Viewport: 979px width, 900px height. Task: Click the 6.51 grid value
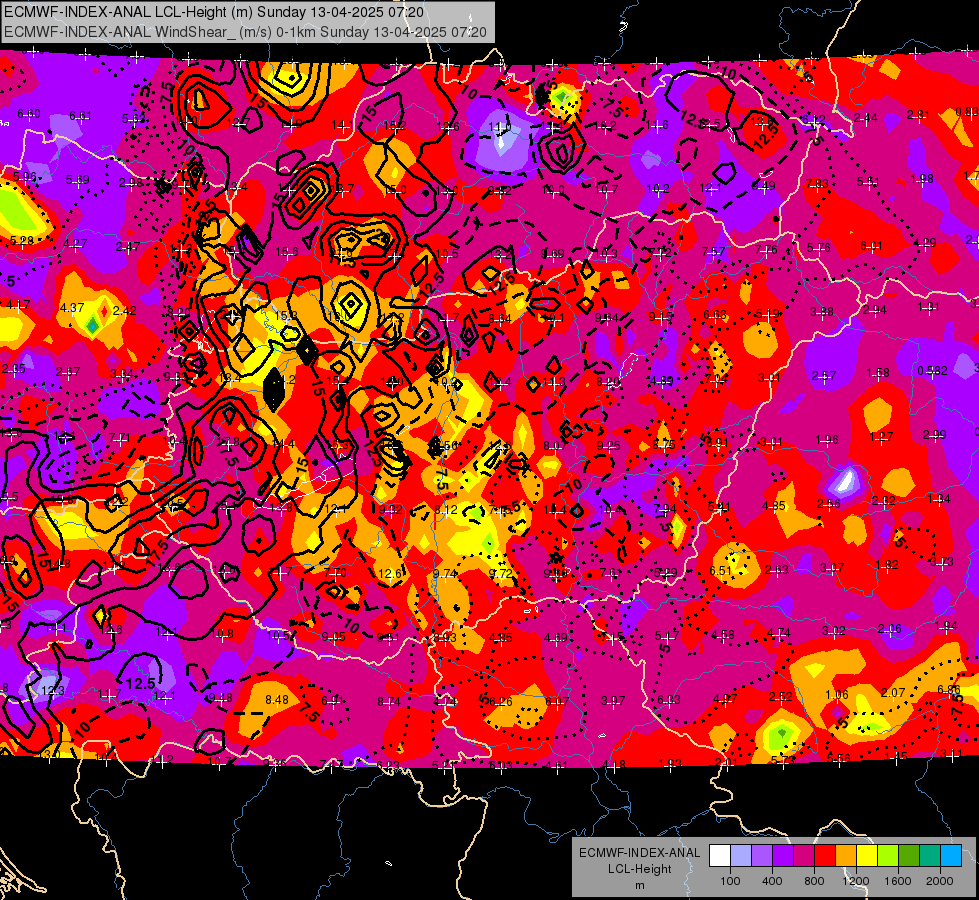click(721, 570)
